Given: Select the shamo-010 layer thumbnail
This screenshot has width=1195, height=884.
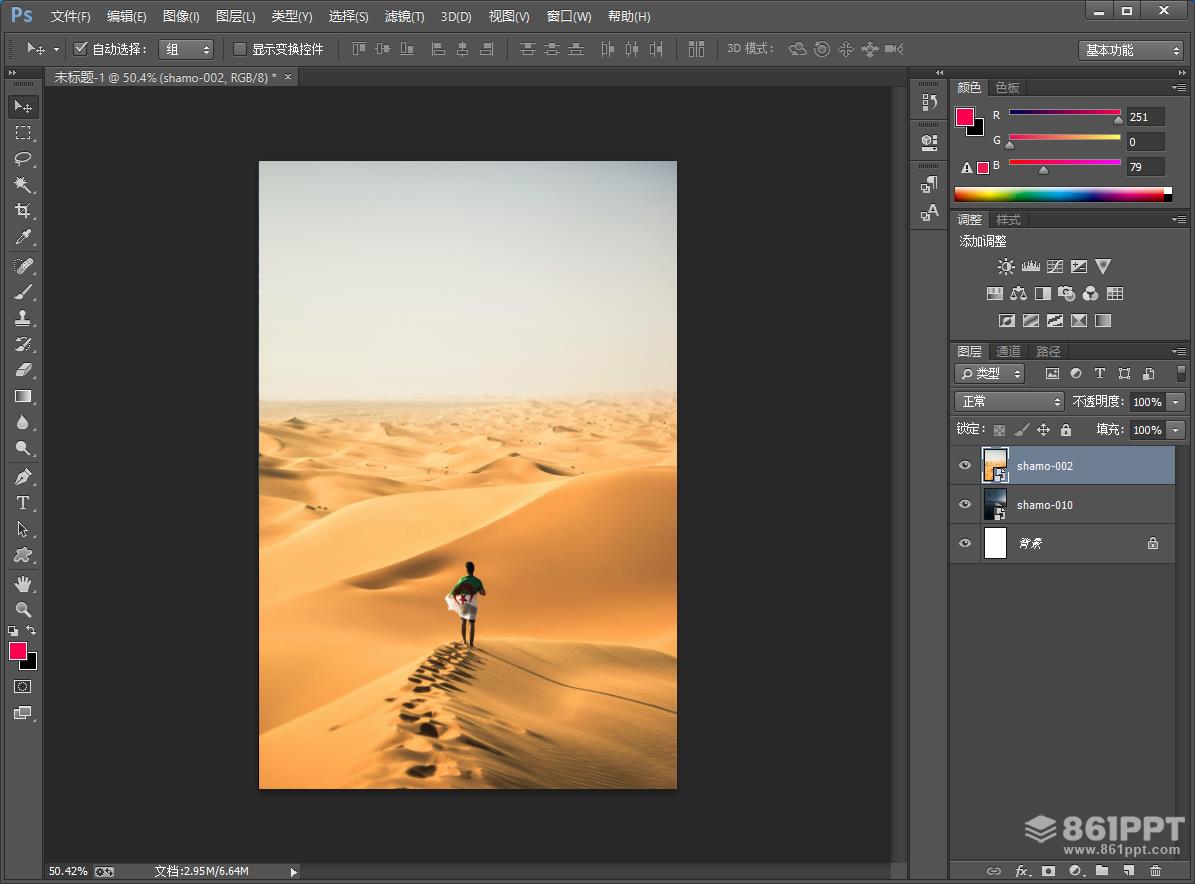Looking at the screenshot, I should coord(995,504).
